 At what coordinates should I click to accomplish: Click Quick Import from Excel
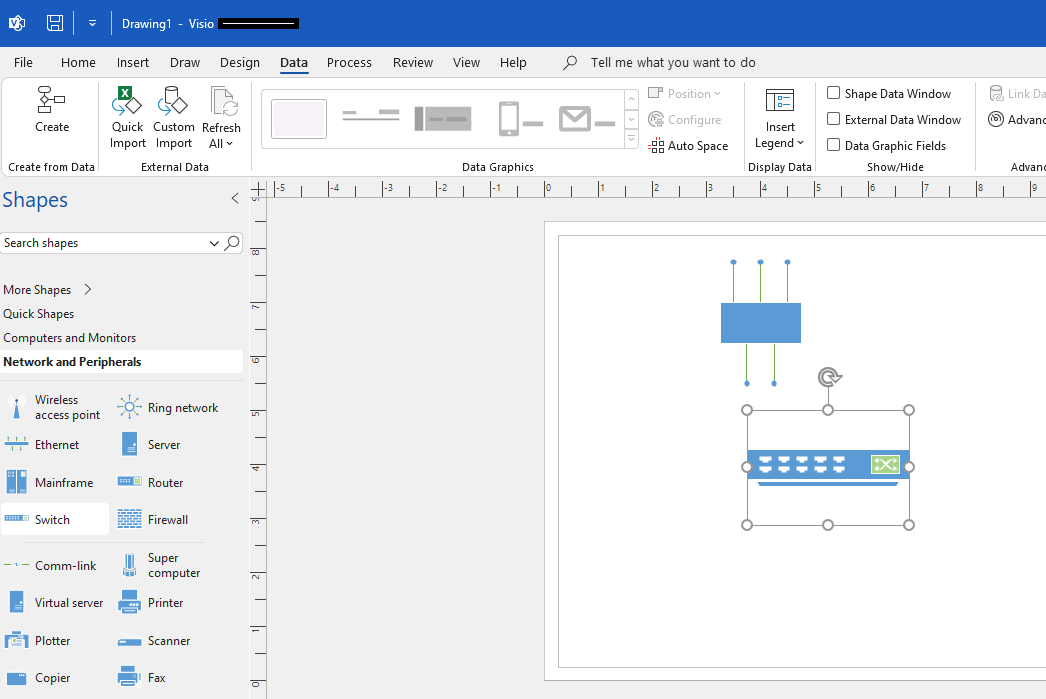pyautogui.click(x=127, y=118)
